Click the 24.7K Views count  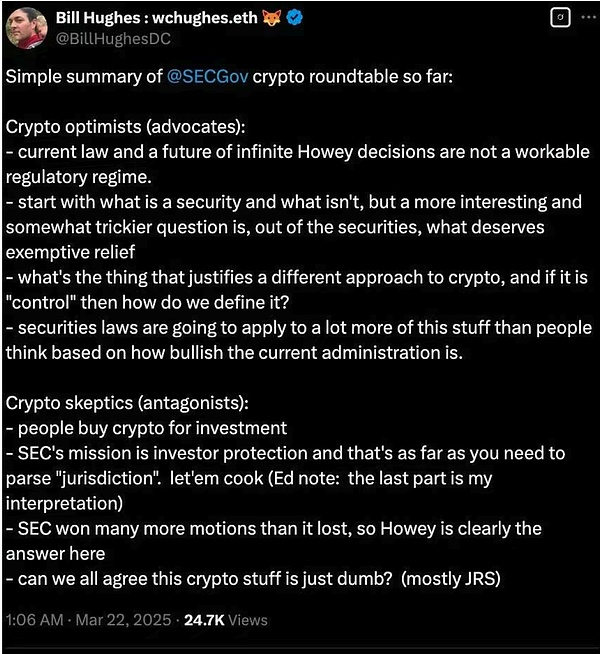pyautogui.click(x=223, y=620)
